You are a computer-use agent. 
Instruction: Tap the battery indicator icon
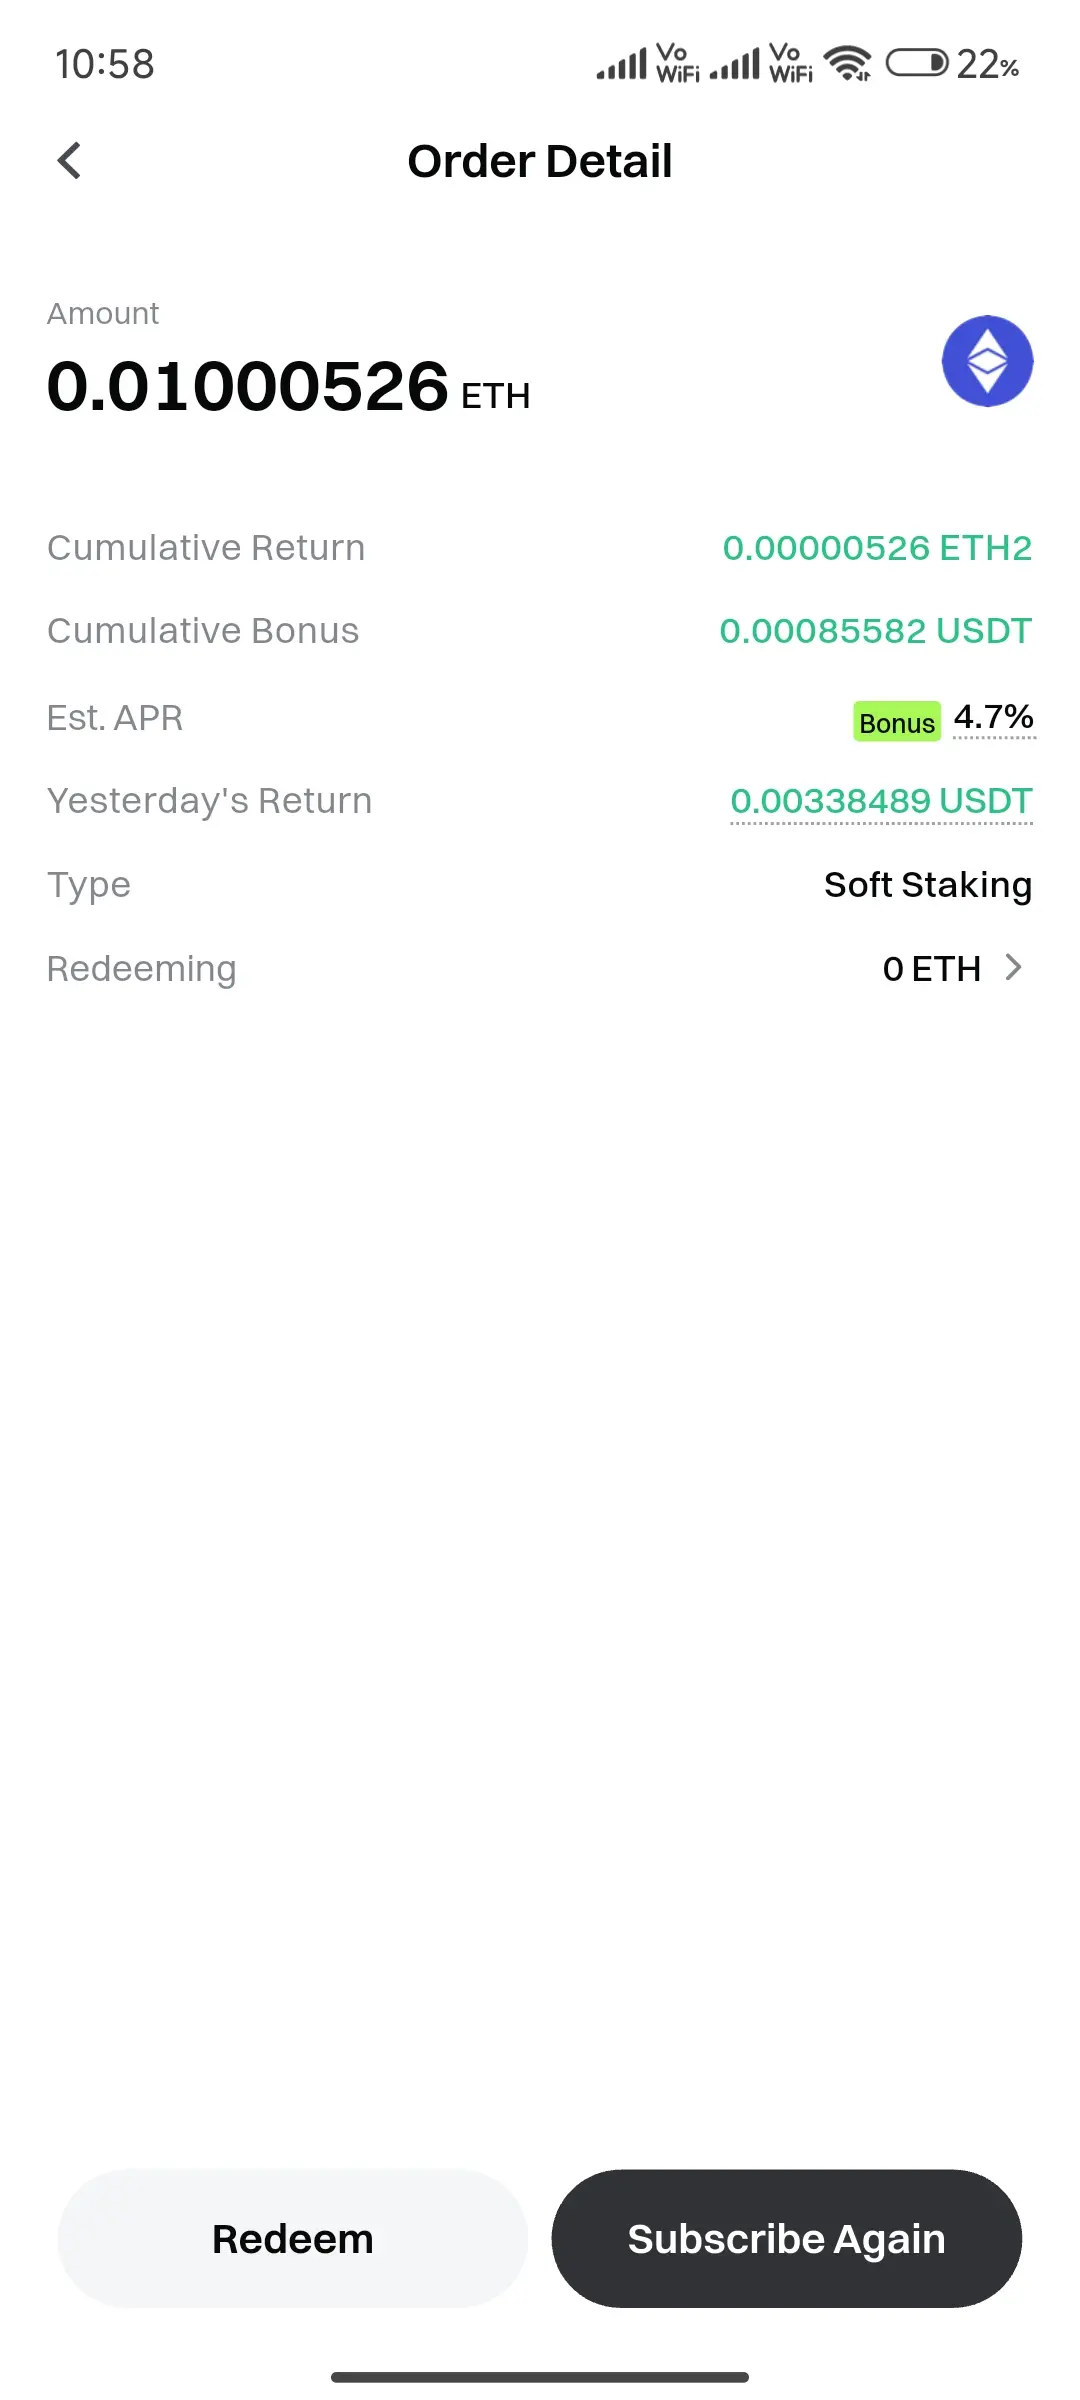pos(917,63)
